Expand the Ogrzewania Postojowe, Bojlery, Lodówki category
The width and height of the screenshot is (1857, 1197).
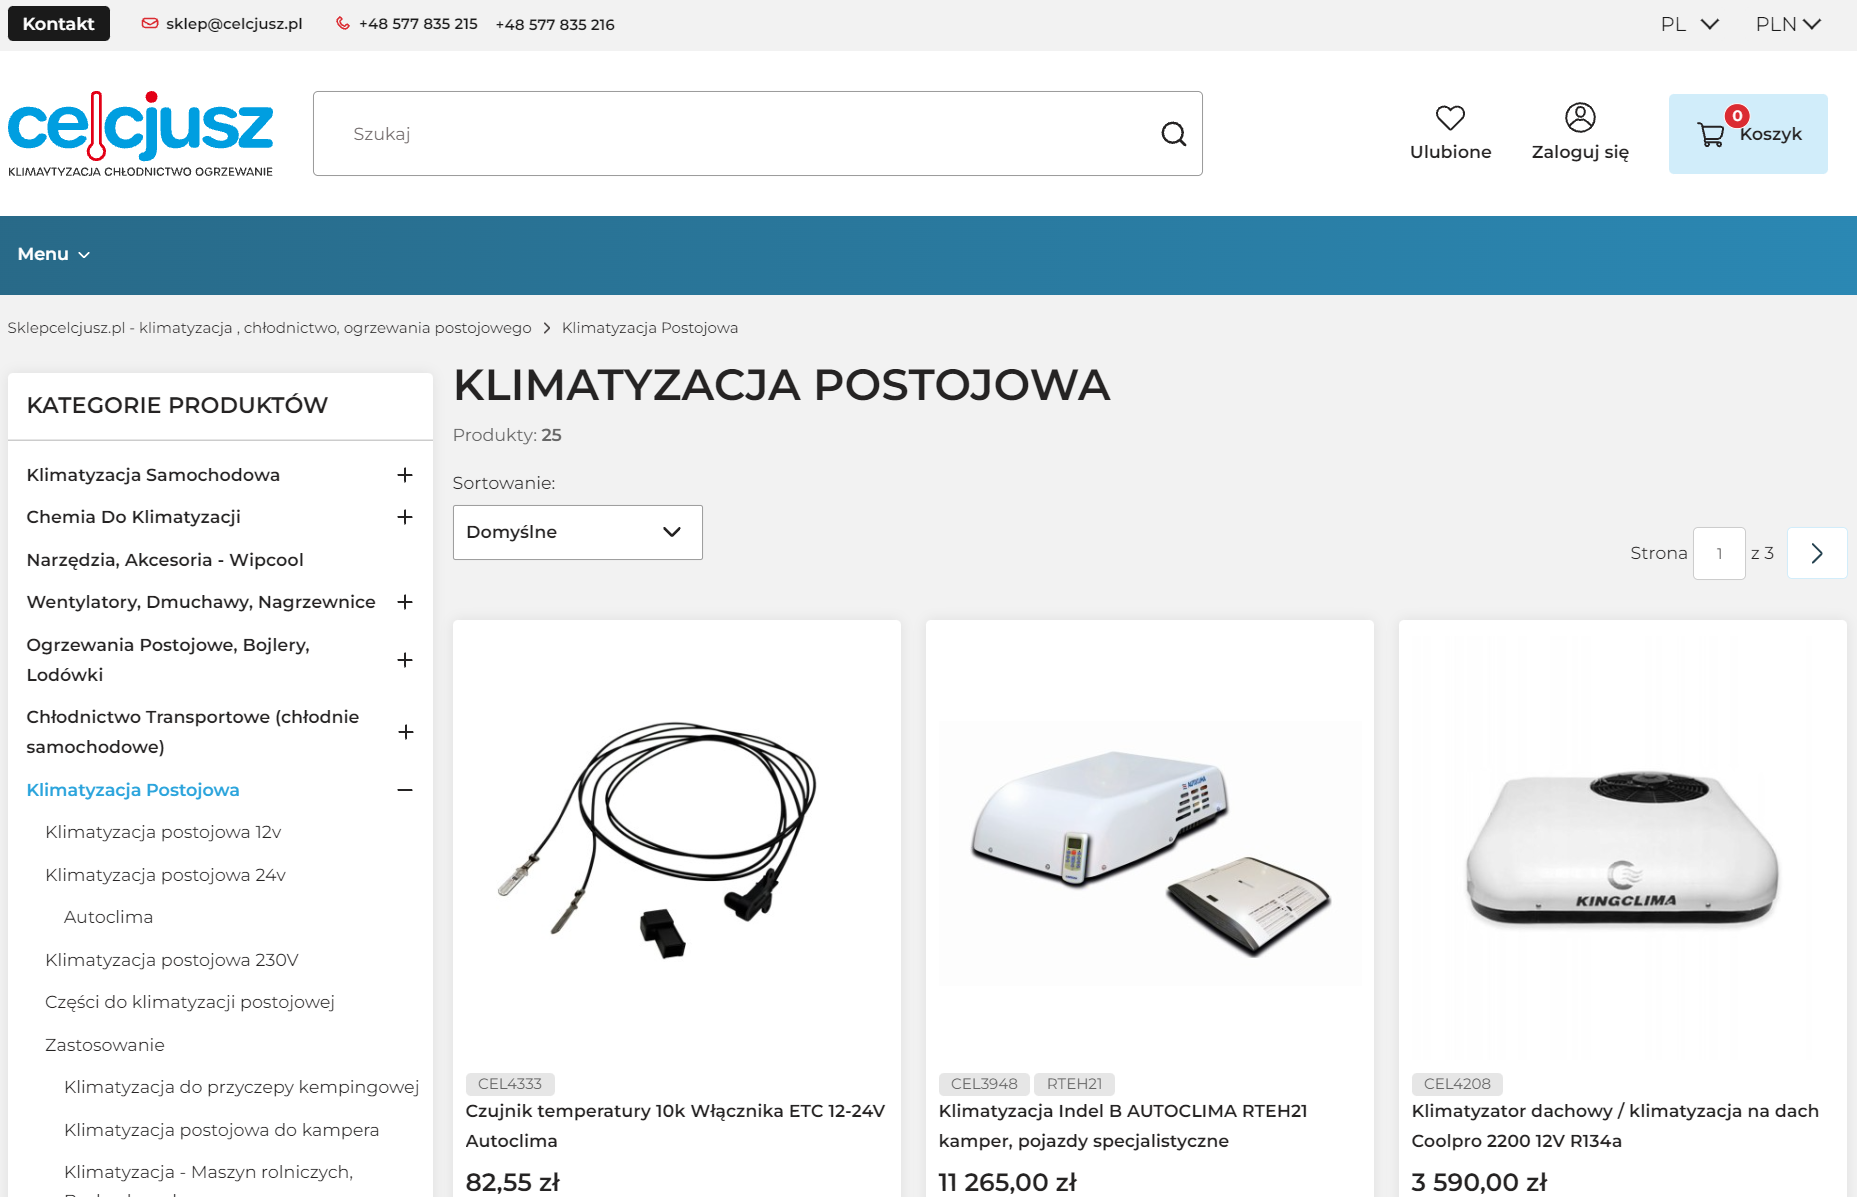(405, 659)
